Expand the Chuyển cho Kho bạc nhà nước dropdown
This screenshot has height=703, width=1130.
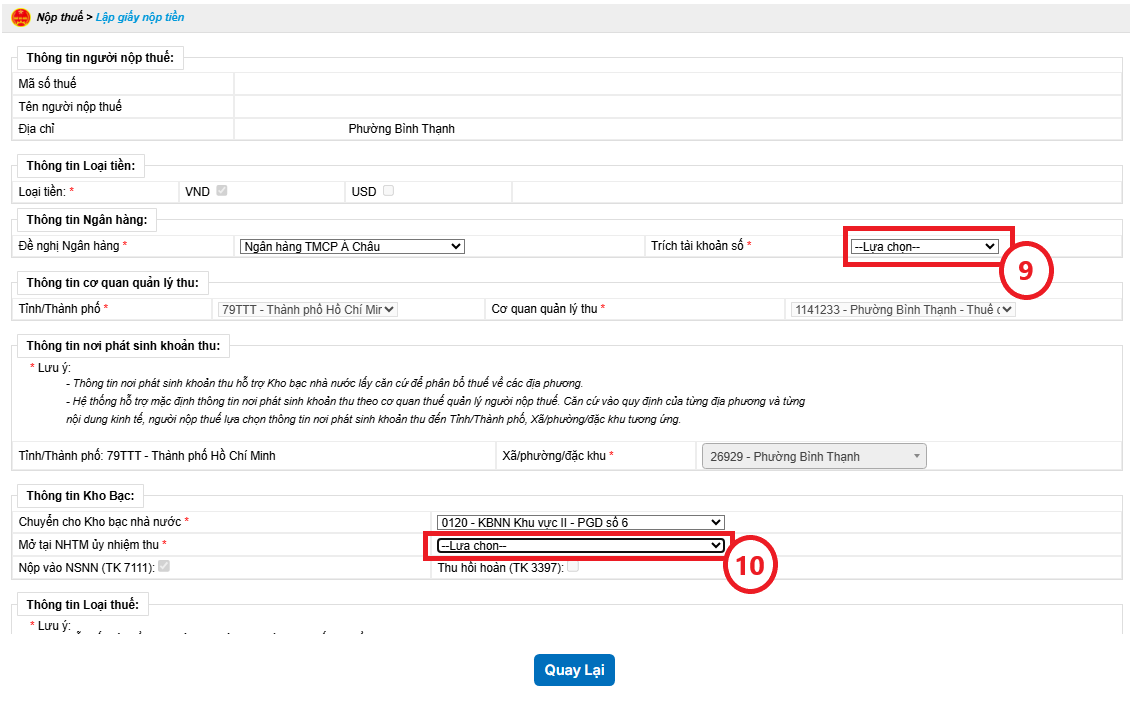coord(580,522)
